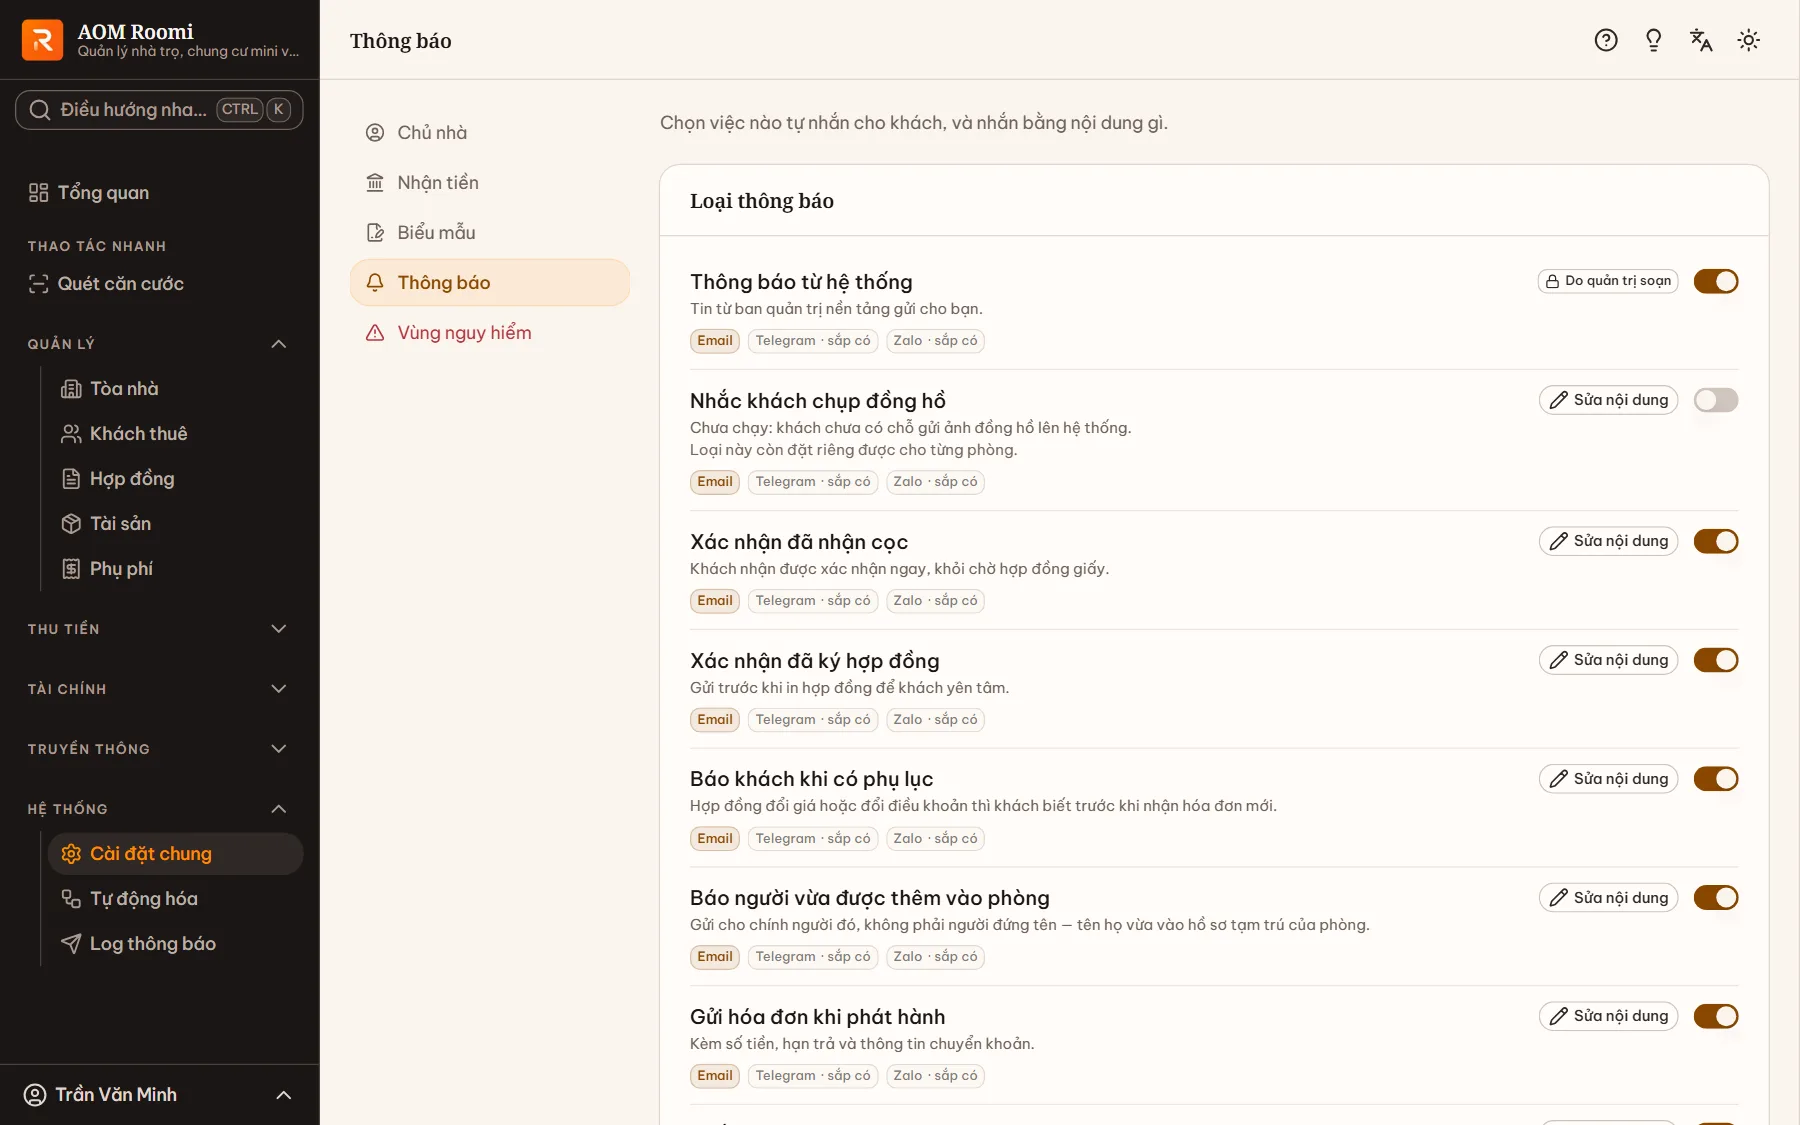Click Sửa nội dung for Gửi hóa đơn khi phát hành
Screen dimensions: 1800x1125
(x=1608, y=1016)
